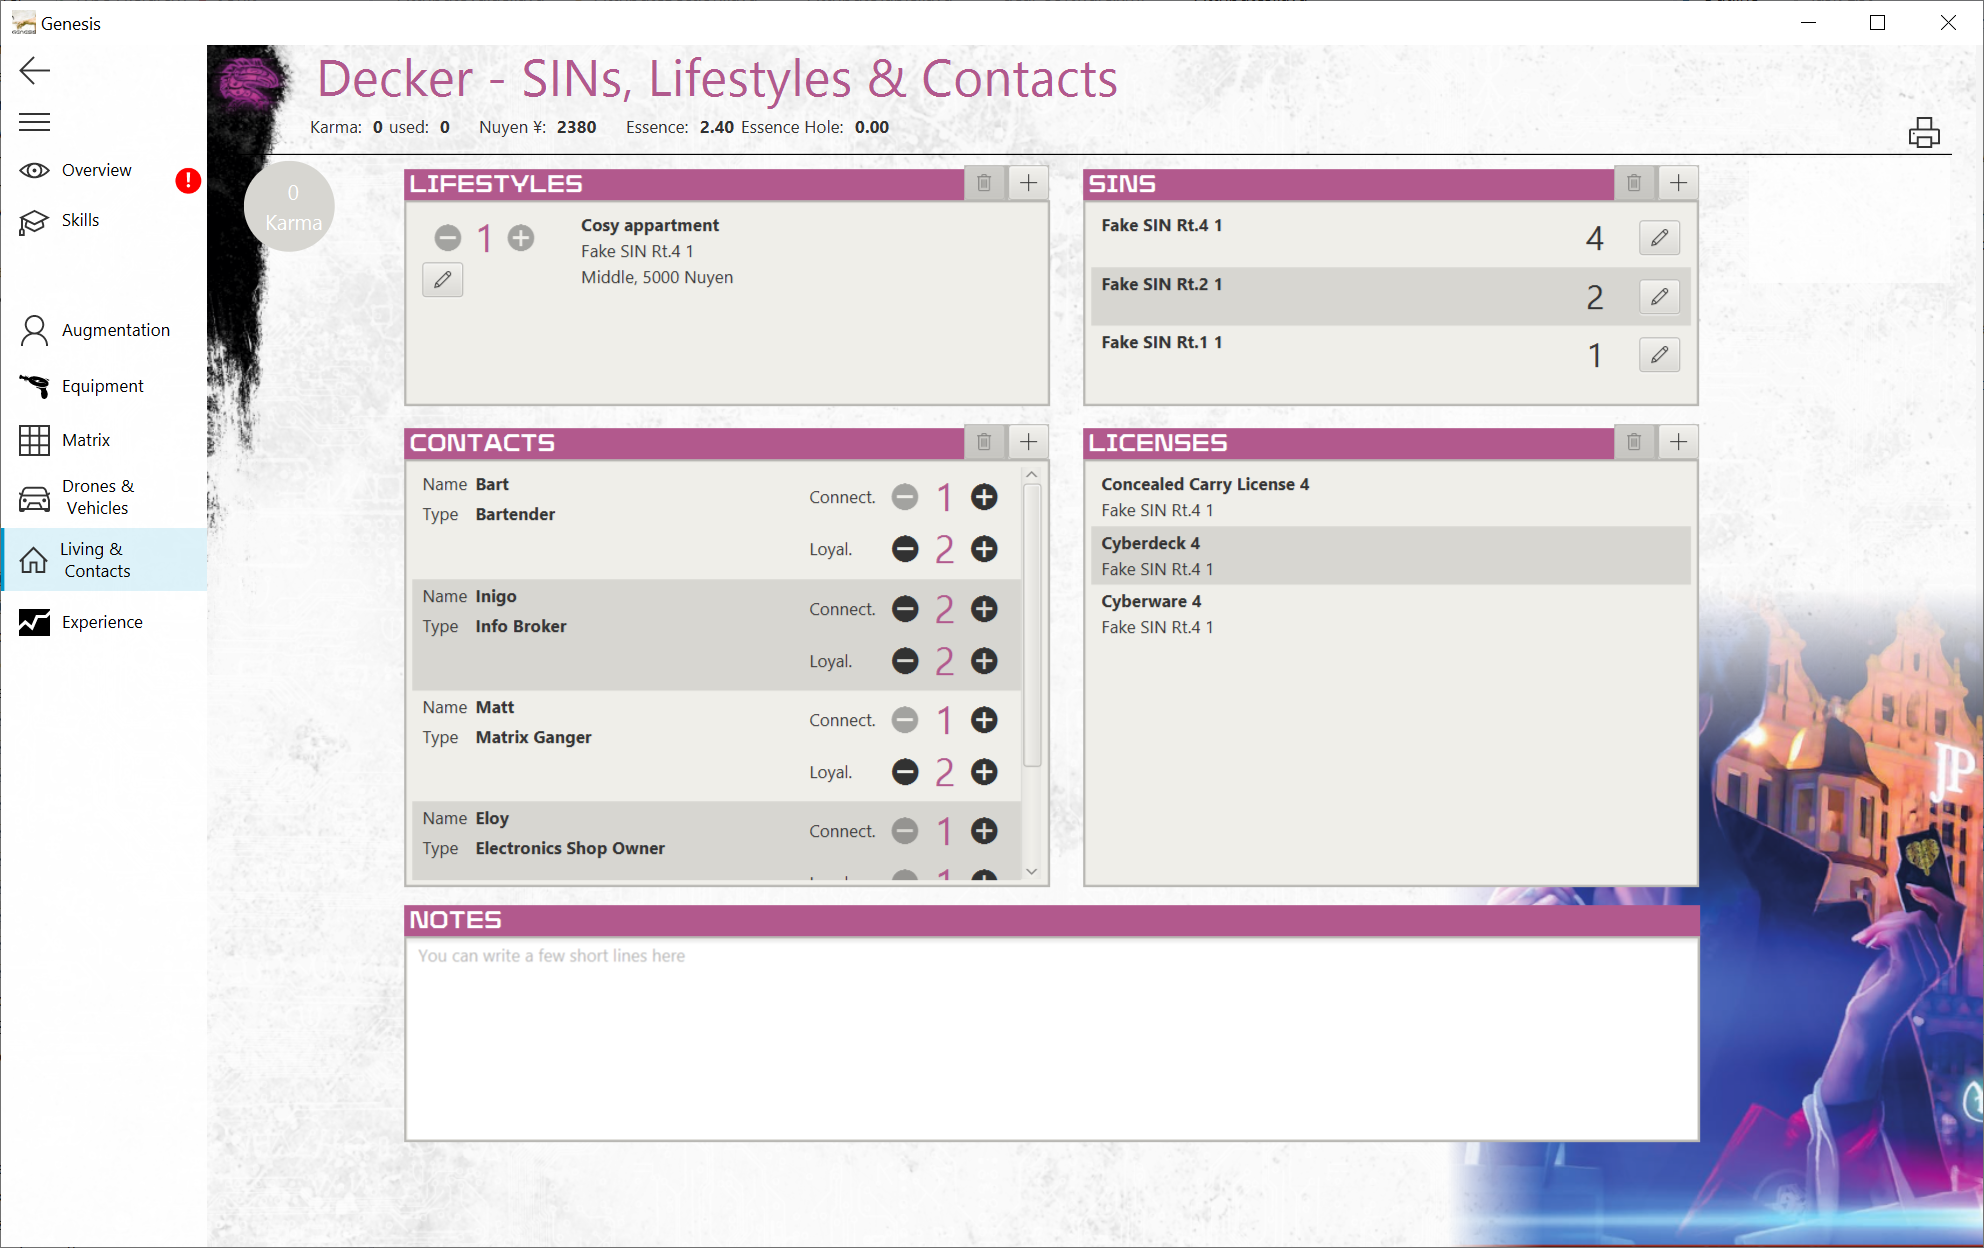Delete selected SIN with trash icon
The height and width of the screenshot is (1248, 1984).
coord(1634,183)
